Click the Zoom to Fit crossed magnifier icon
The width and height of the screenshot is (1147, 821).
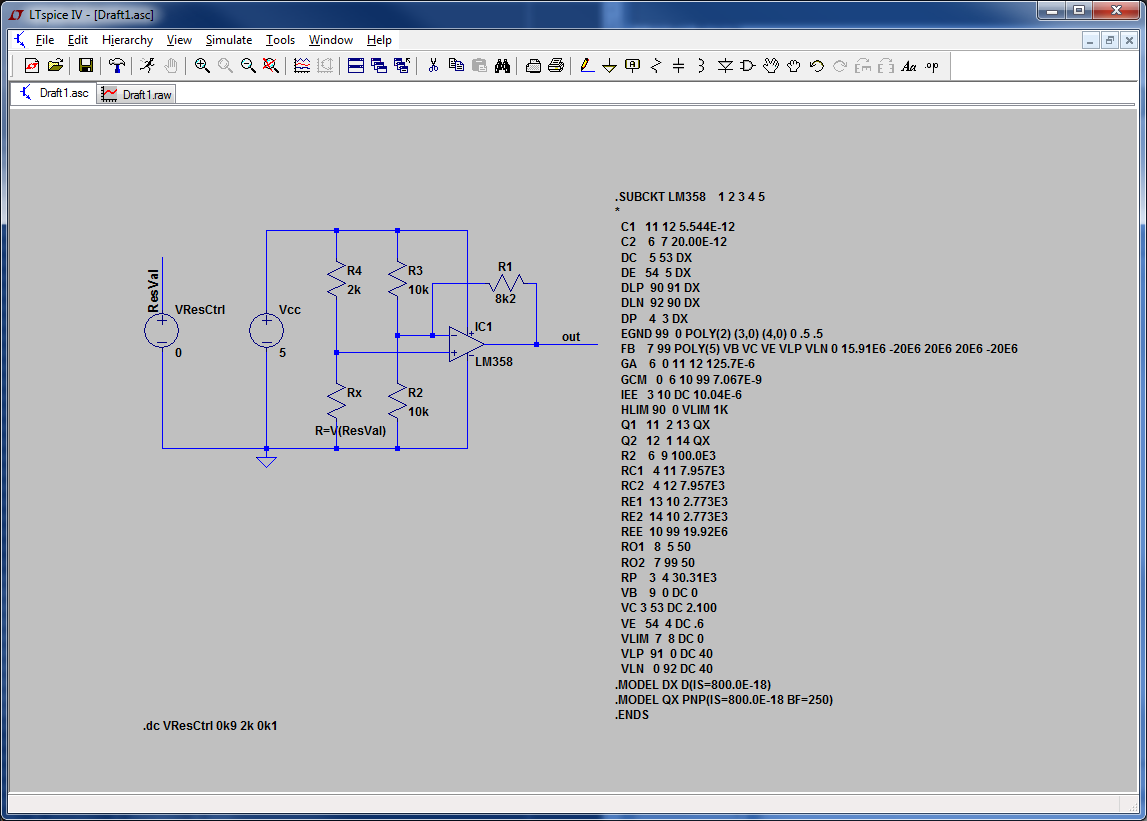pyautogui.click(x=271, y=66)
